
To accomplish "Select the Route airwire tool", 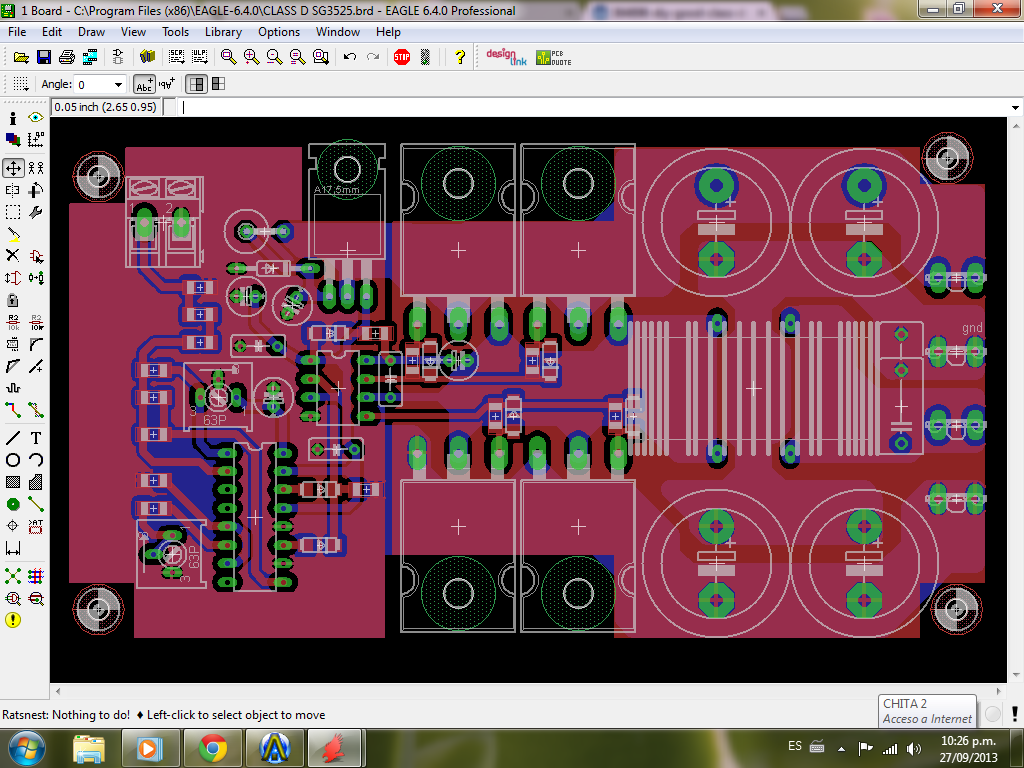I will tap(13, 410).
